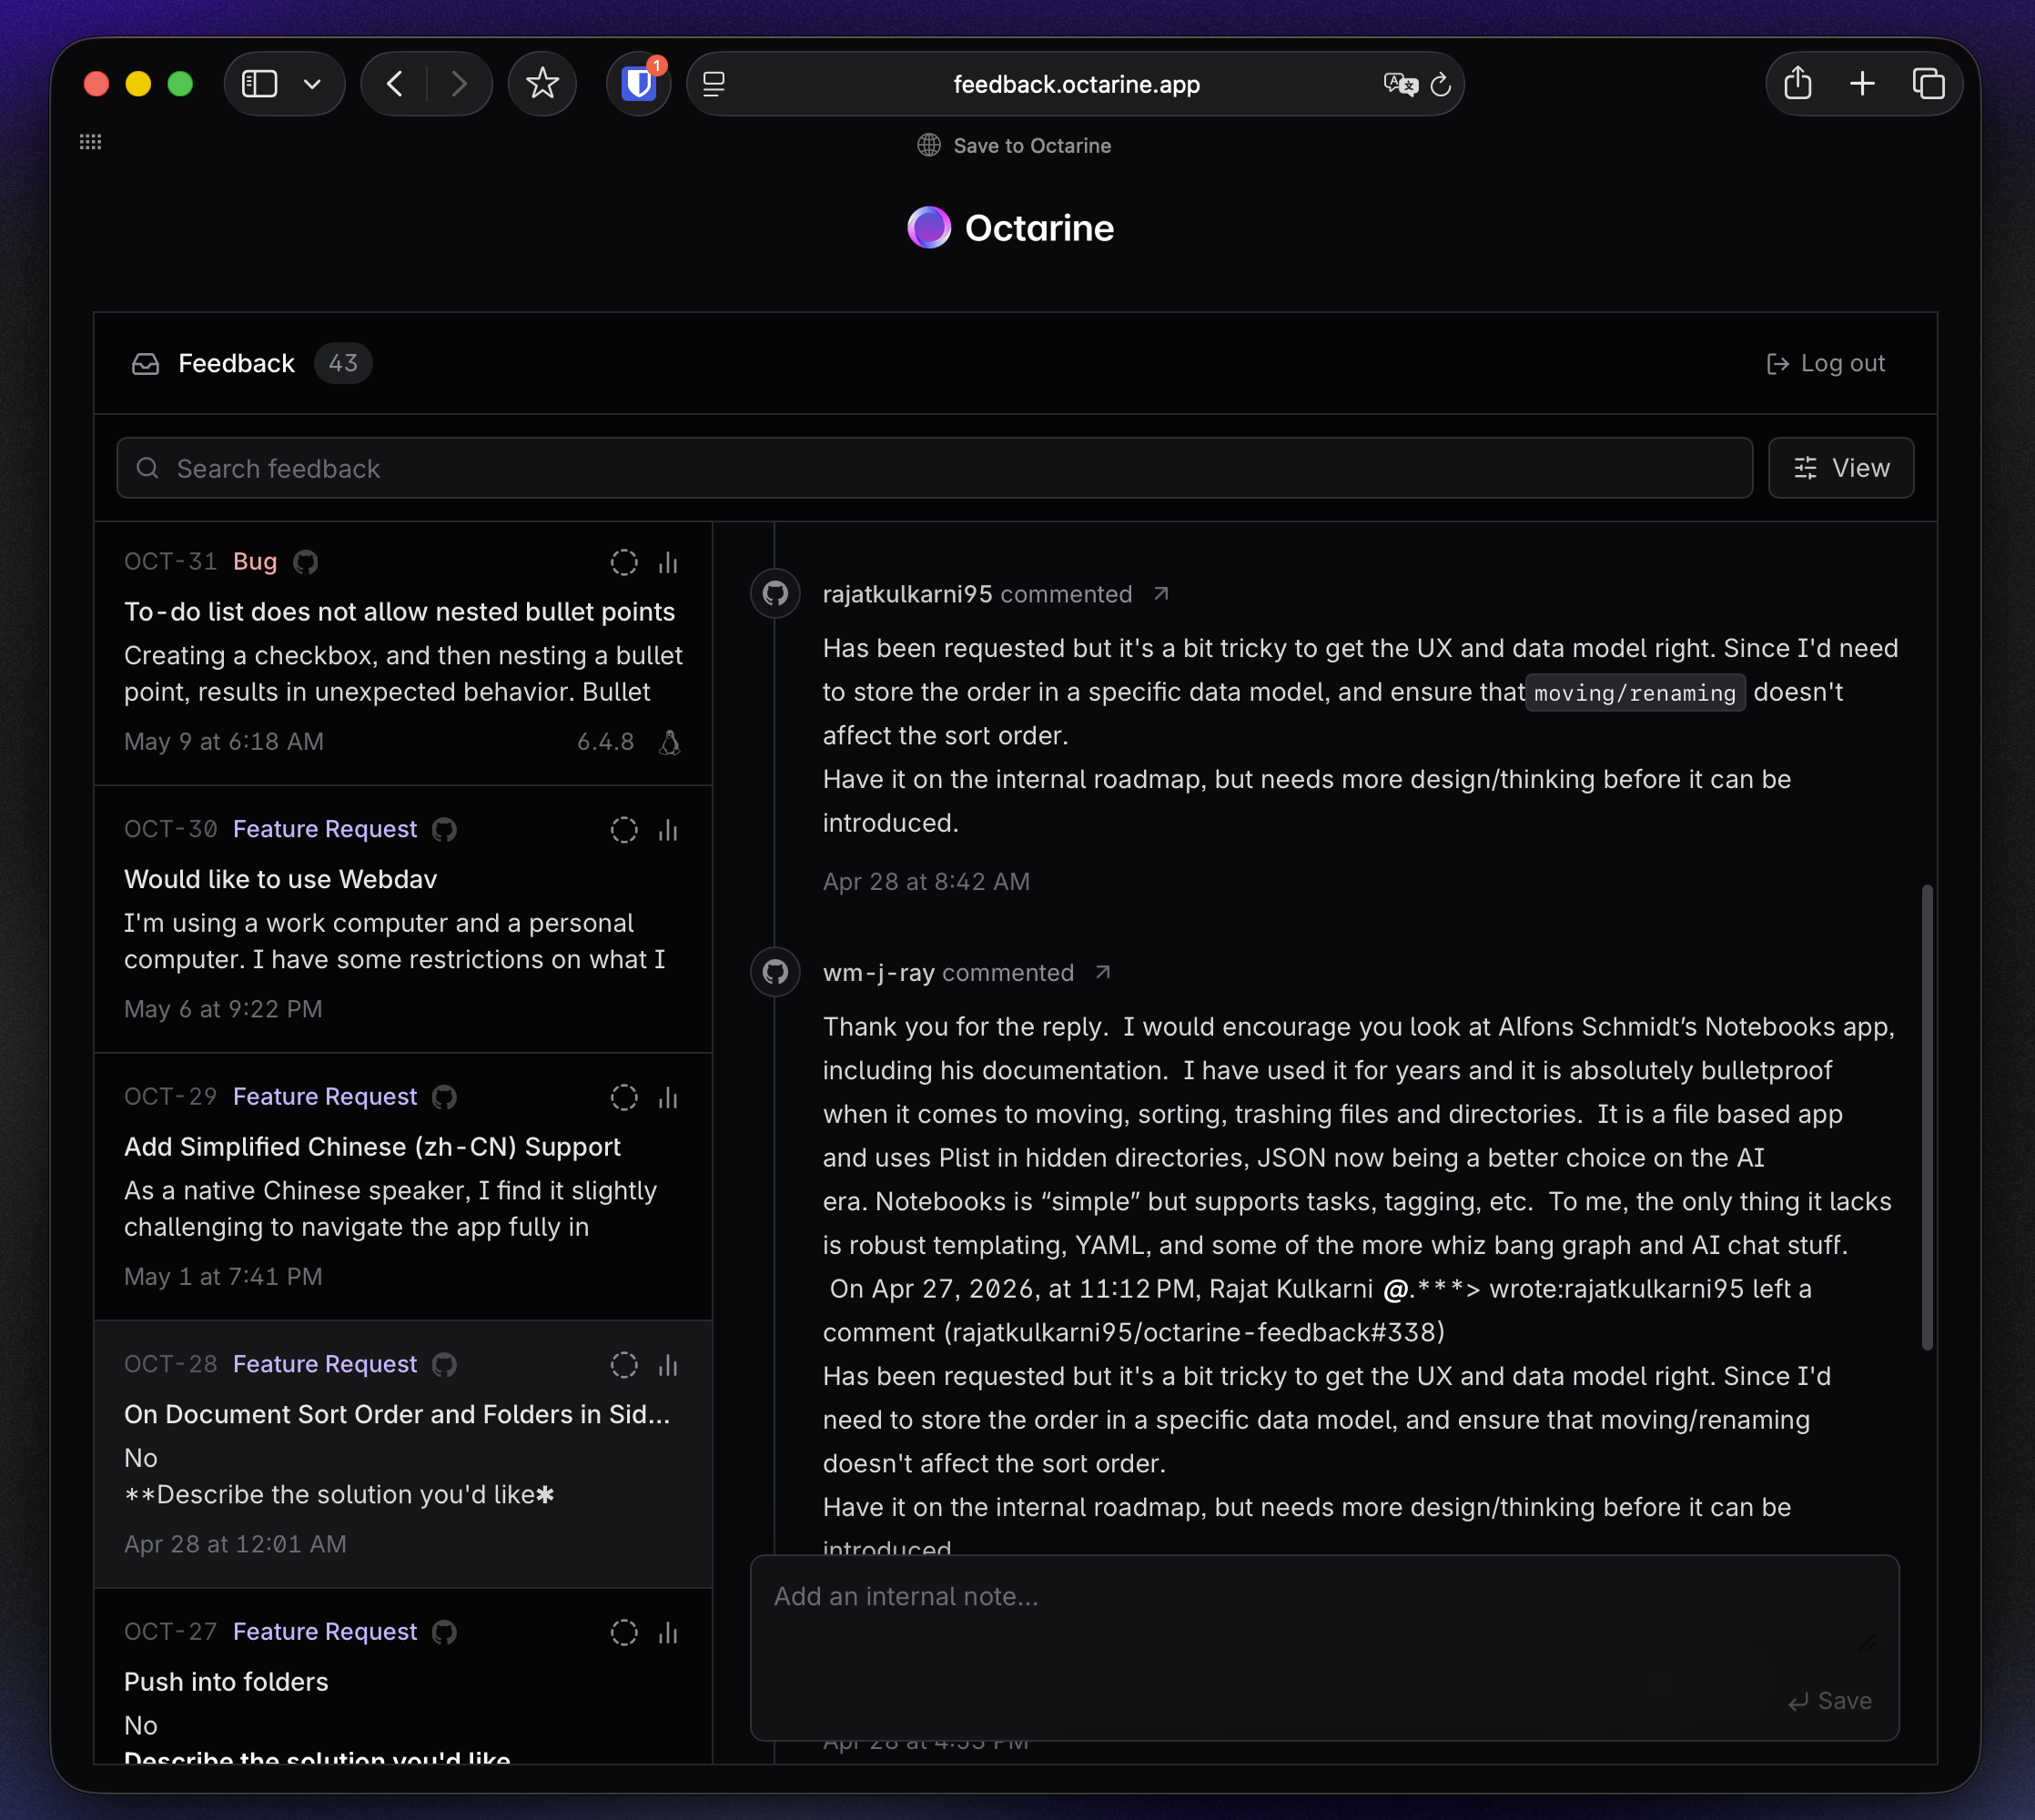Open priority bars on OCT-31 item
The image size is (2035, 1820).
click(x=669, y=563)
